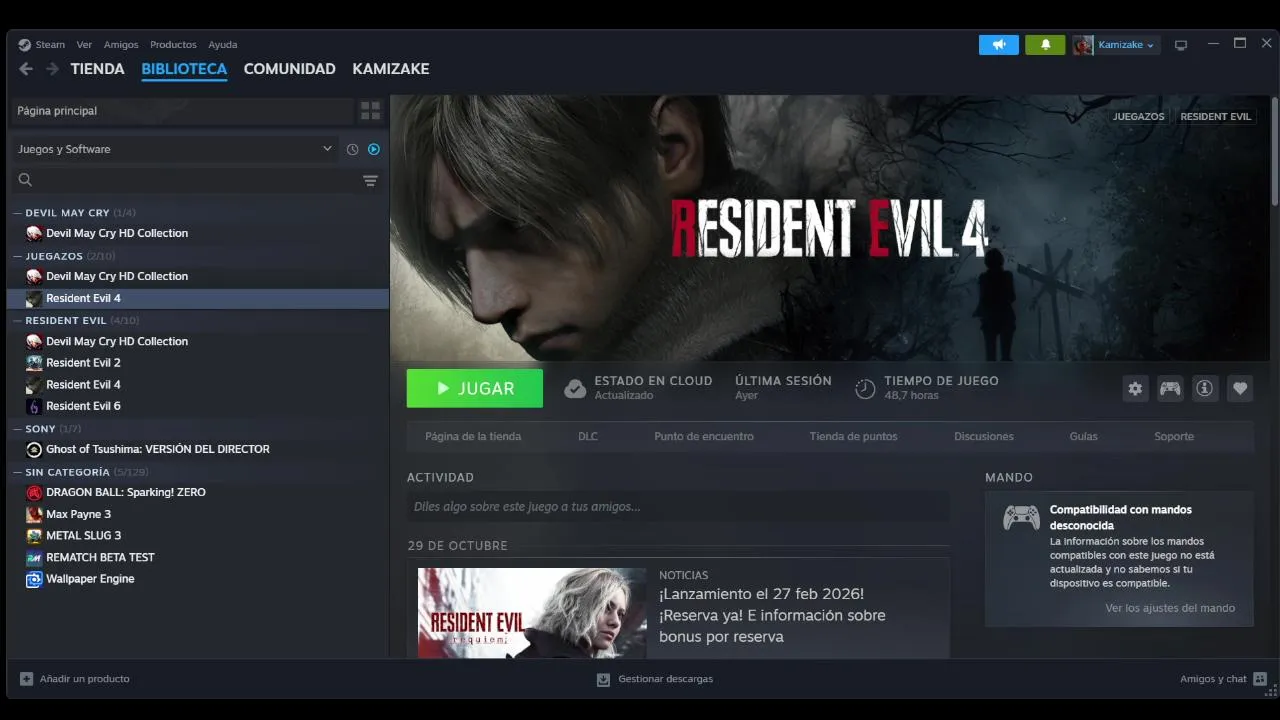Open the announcements megaphone button
The width and height of the screenshot is (1280, 720).
coord(998,45)
